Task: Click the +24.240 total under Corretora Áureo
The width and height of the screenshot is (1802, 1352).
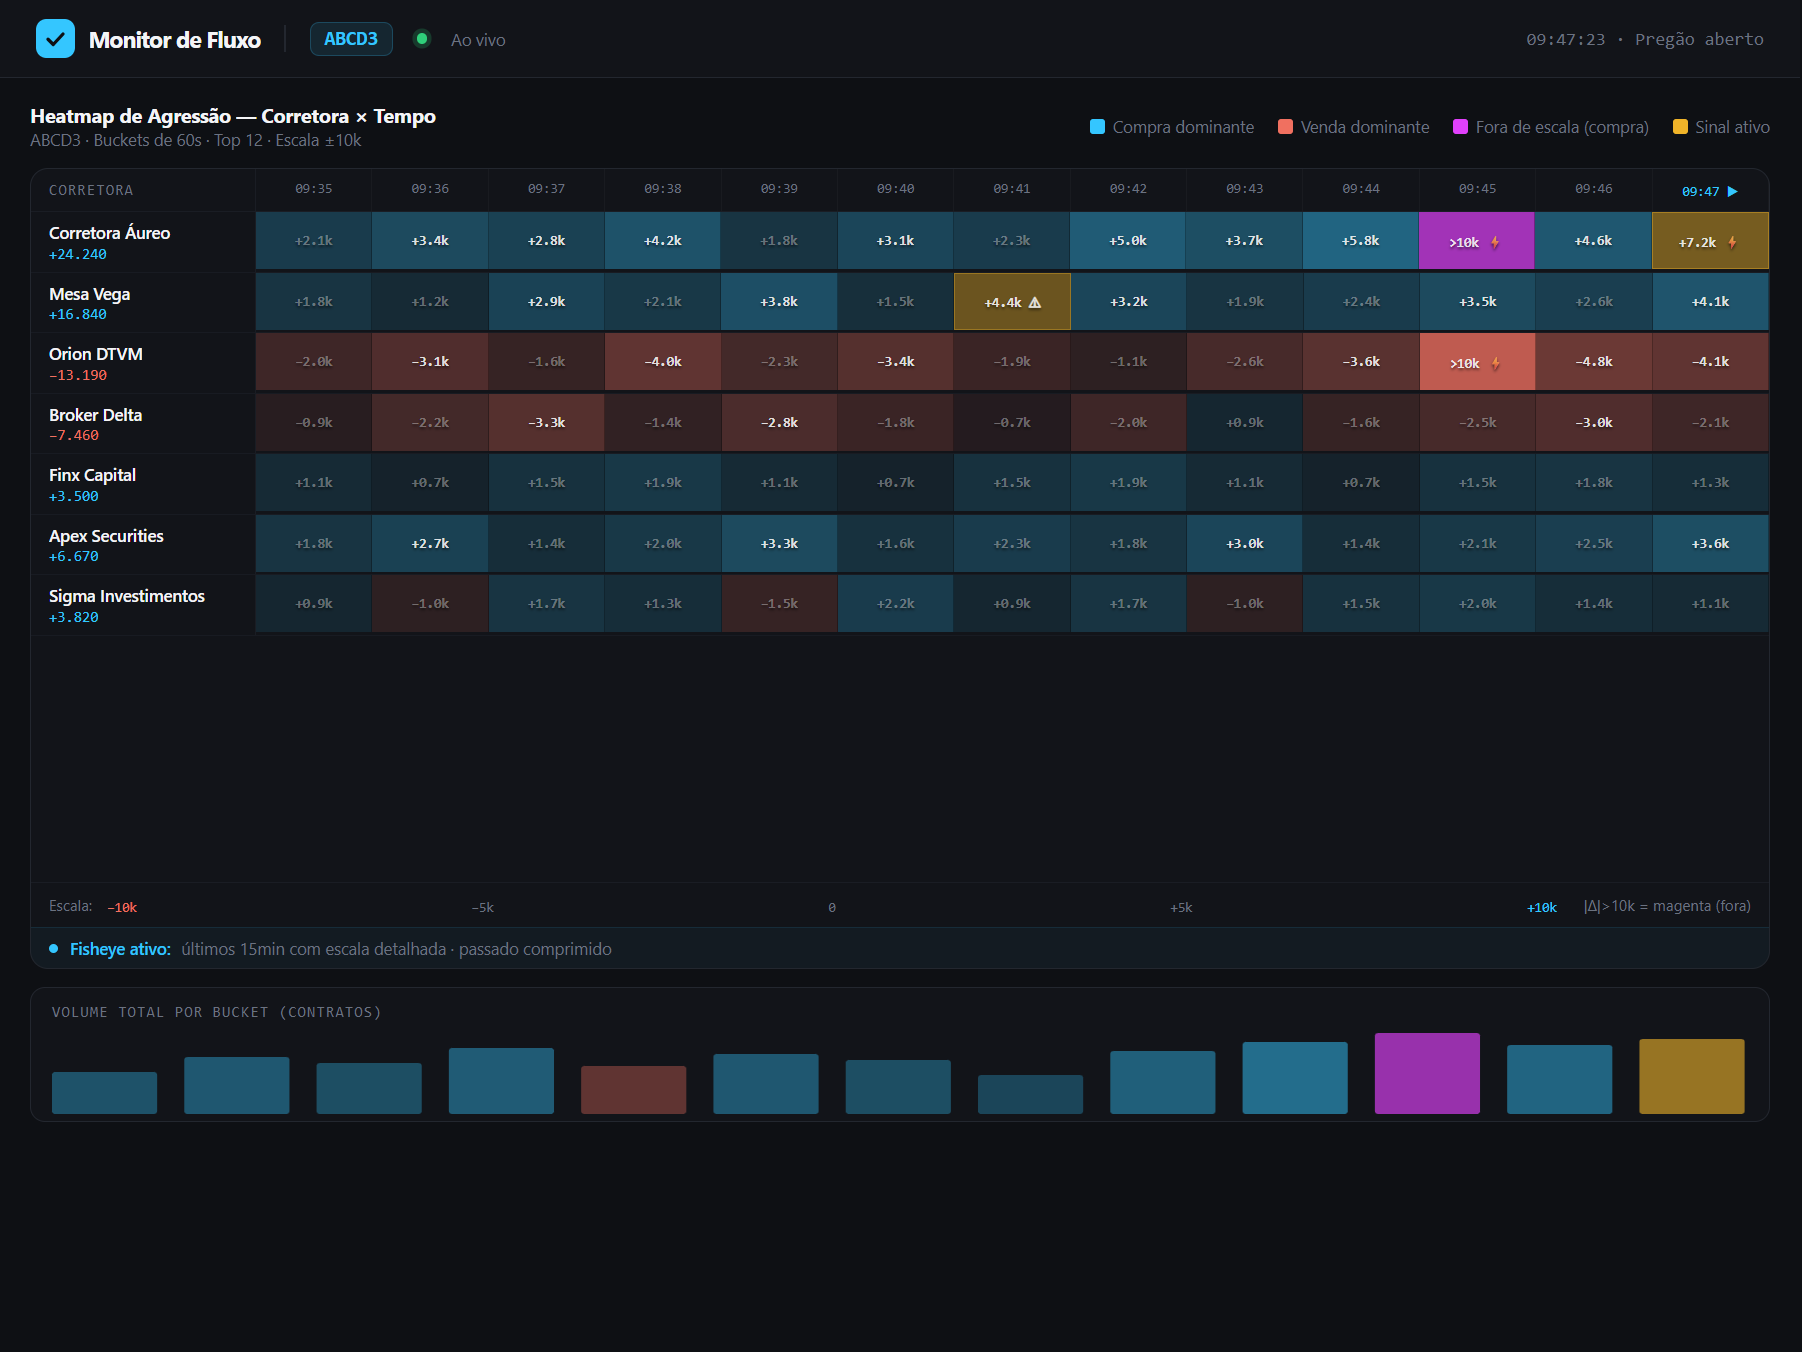Action: pos(78,254)
